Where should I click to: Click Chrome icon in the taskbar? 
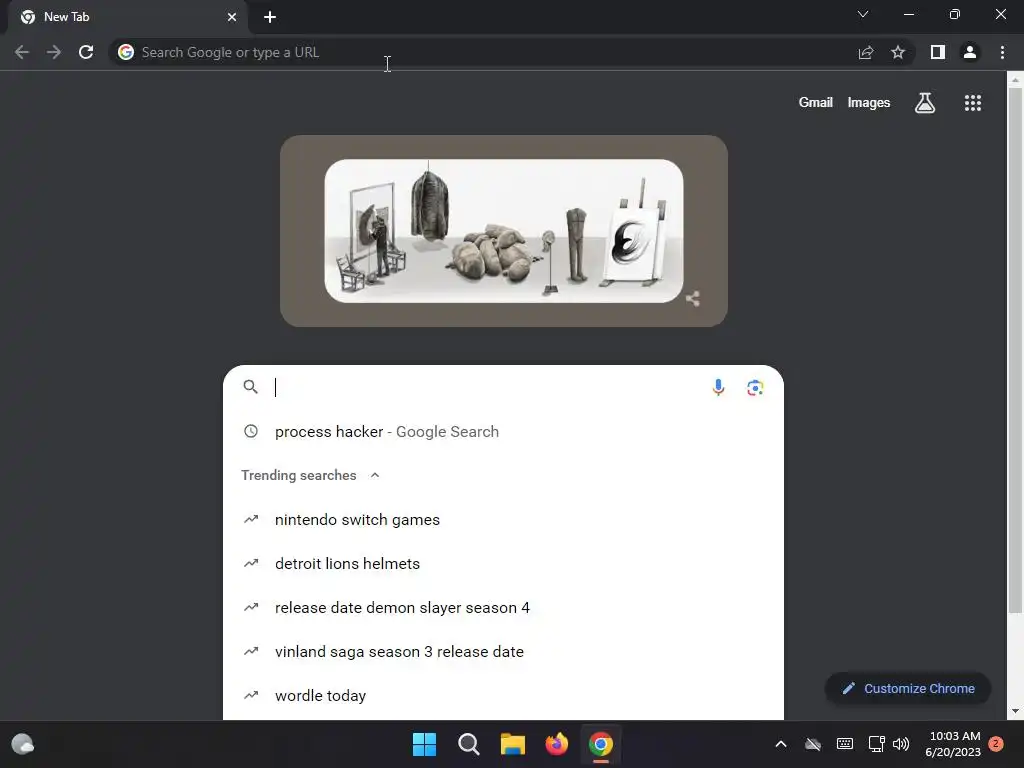click(601, 744)
